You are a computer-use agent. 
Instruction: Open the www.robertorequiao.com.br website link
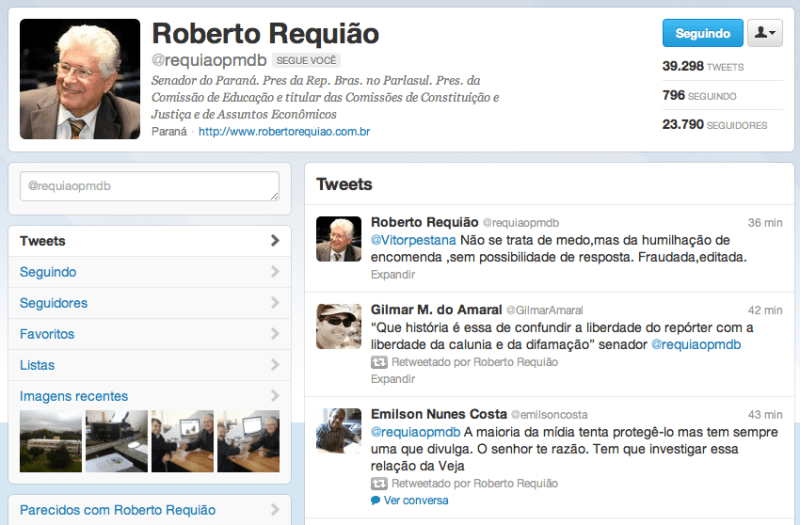284,132
